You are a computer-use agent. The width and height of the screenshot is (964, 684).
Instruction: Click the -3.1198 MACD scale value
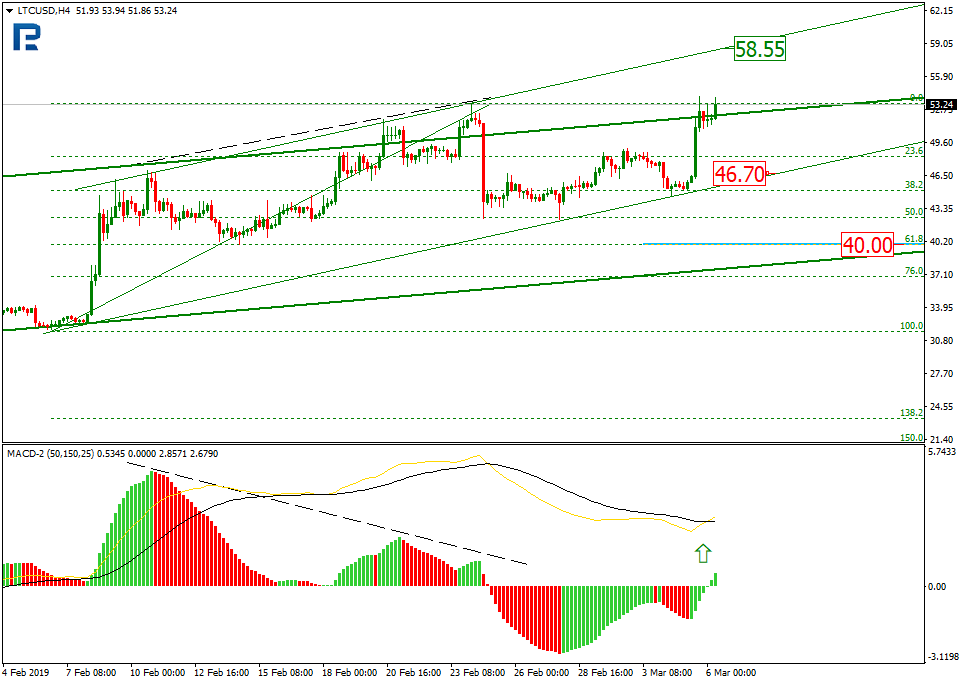(x=942, y=657)
